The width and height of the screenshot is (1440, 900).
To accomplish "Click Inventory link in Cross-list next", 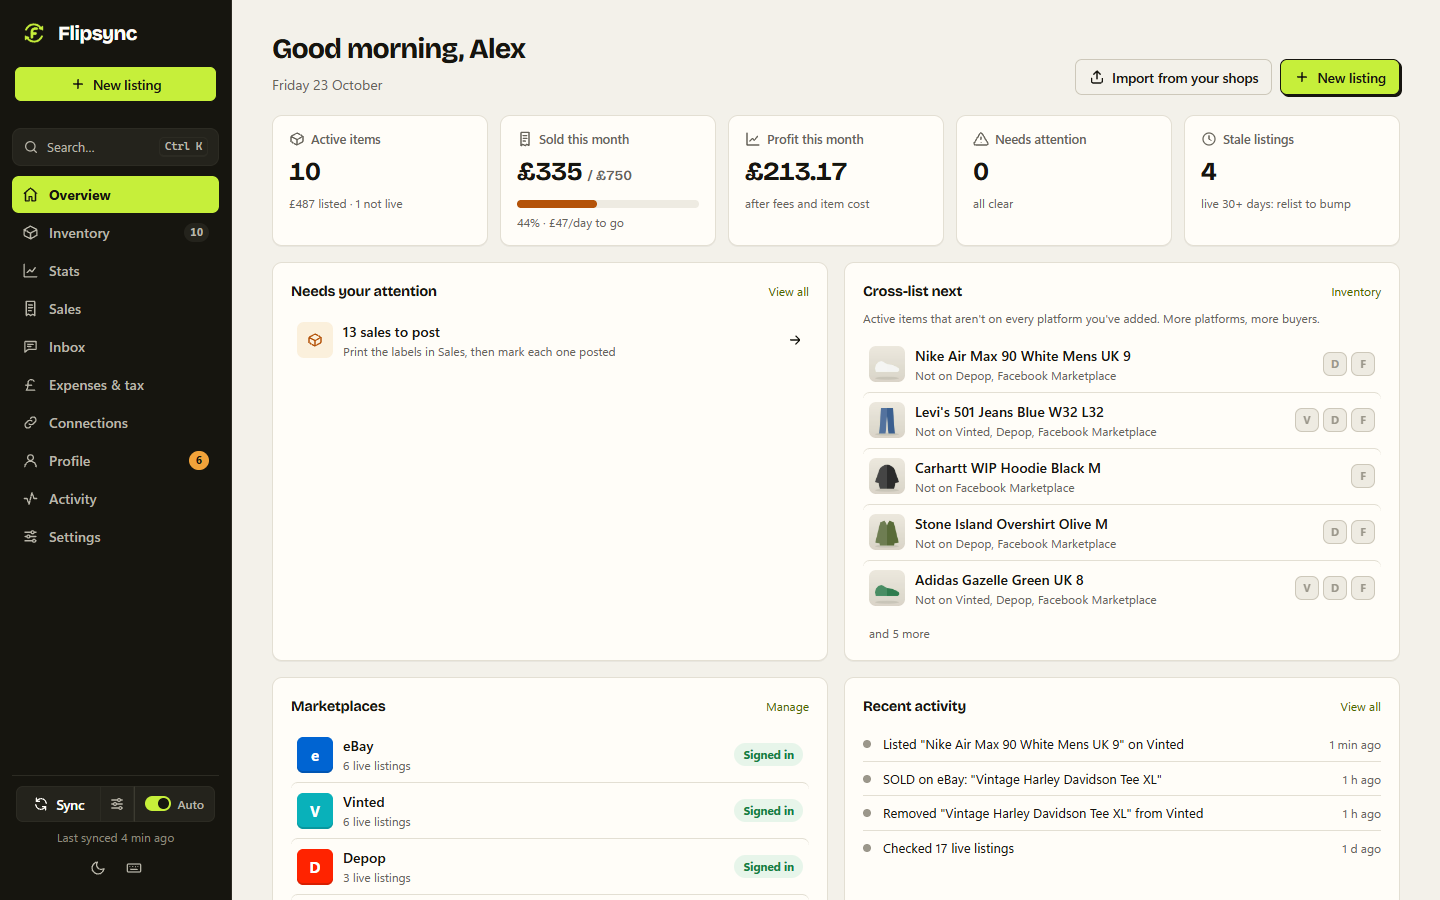I will [1356, 292].
